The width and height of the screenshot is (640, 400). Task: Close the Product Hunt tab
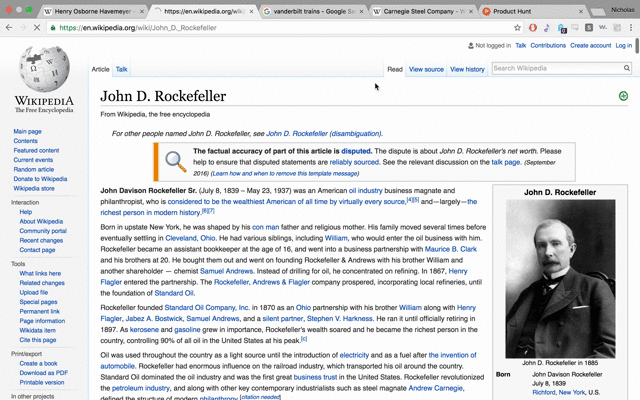pyautogui.click(x=580, y=11)
